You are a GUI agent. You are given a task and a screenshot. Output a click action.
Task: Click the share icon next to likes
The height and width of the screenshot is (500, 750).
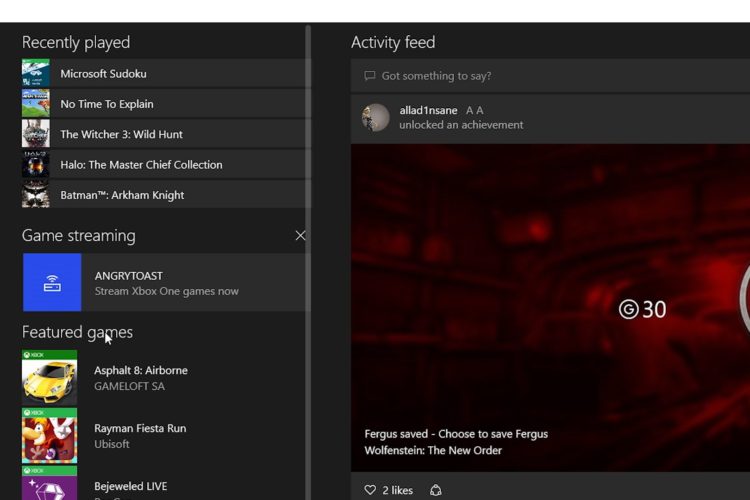[436, 490]
